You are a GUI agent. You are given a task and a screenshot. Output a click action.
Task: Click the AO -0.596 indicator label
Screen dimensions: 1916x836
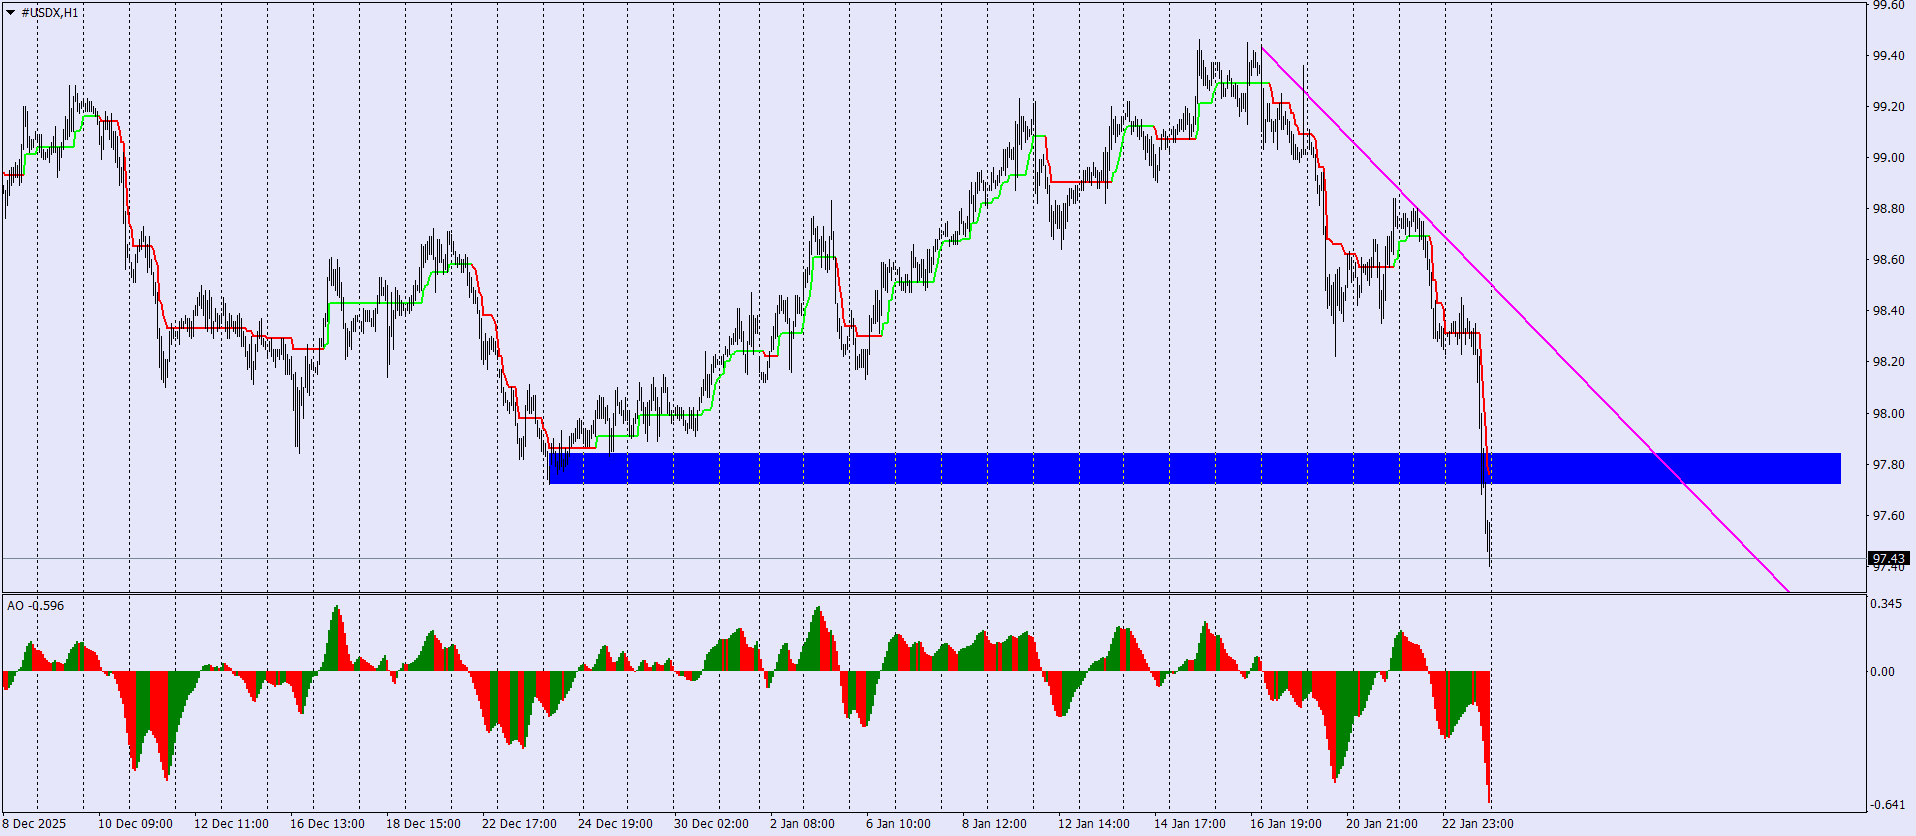[35, 605]
